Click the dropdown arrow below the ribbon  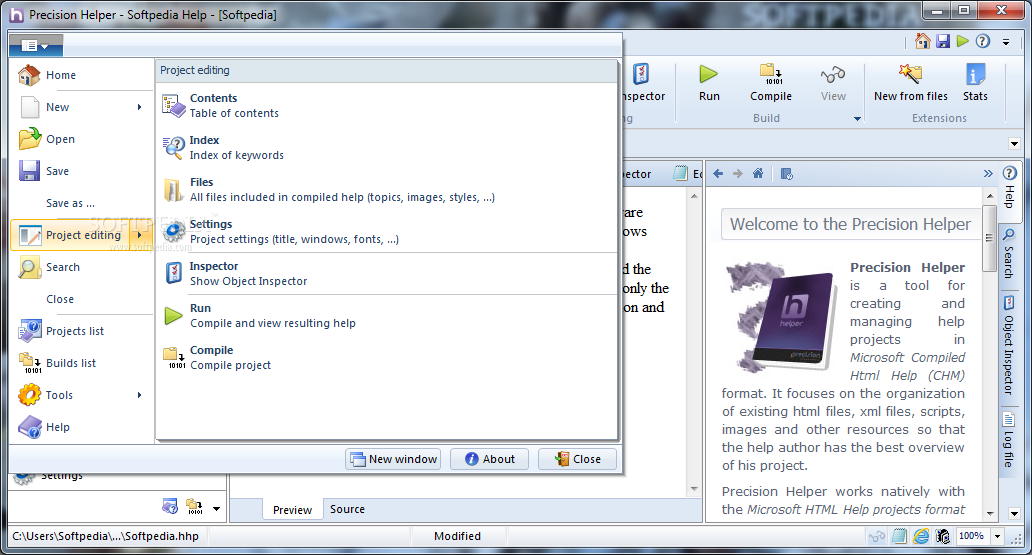click(x=1014, y=144)
